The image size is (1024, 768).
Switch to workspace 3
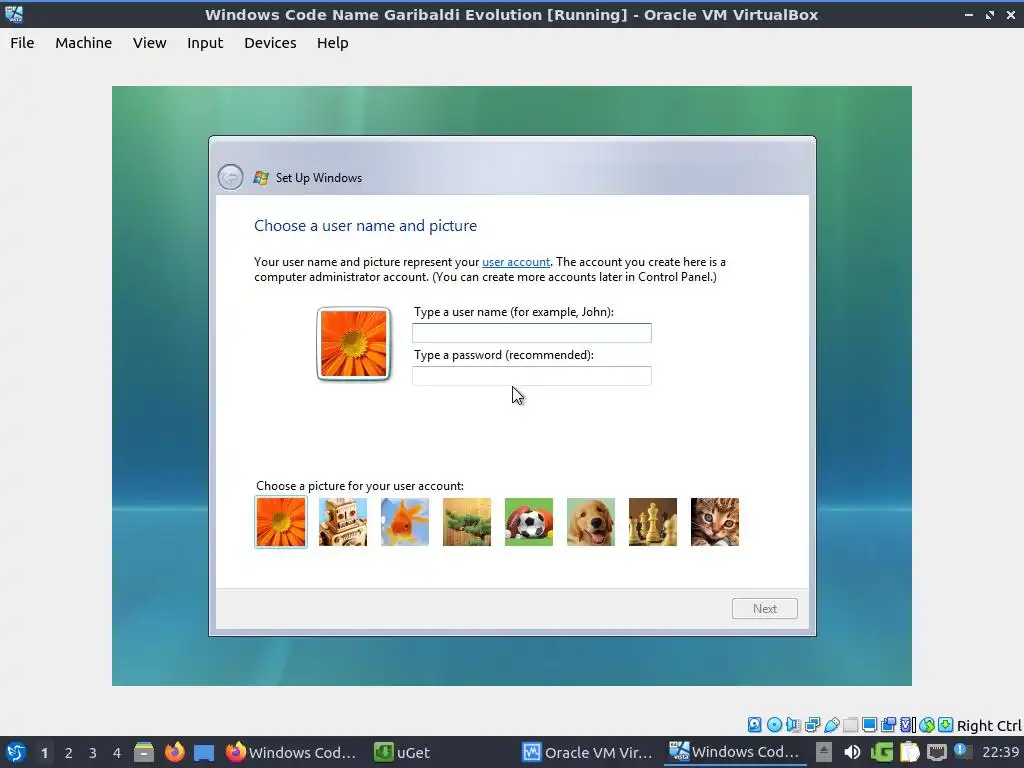tap(93, 753)
